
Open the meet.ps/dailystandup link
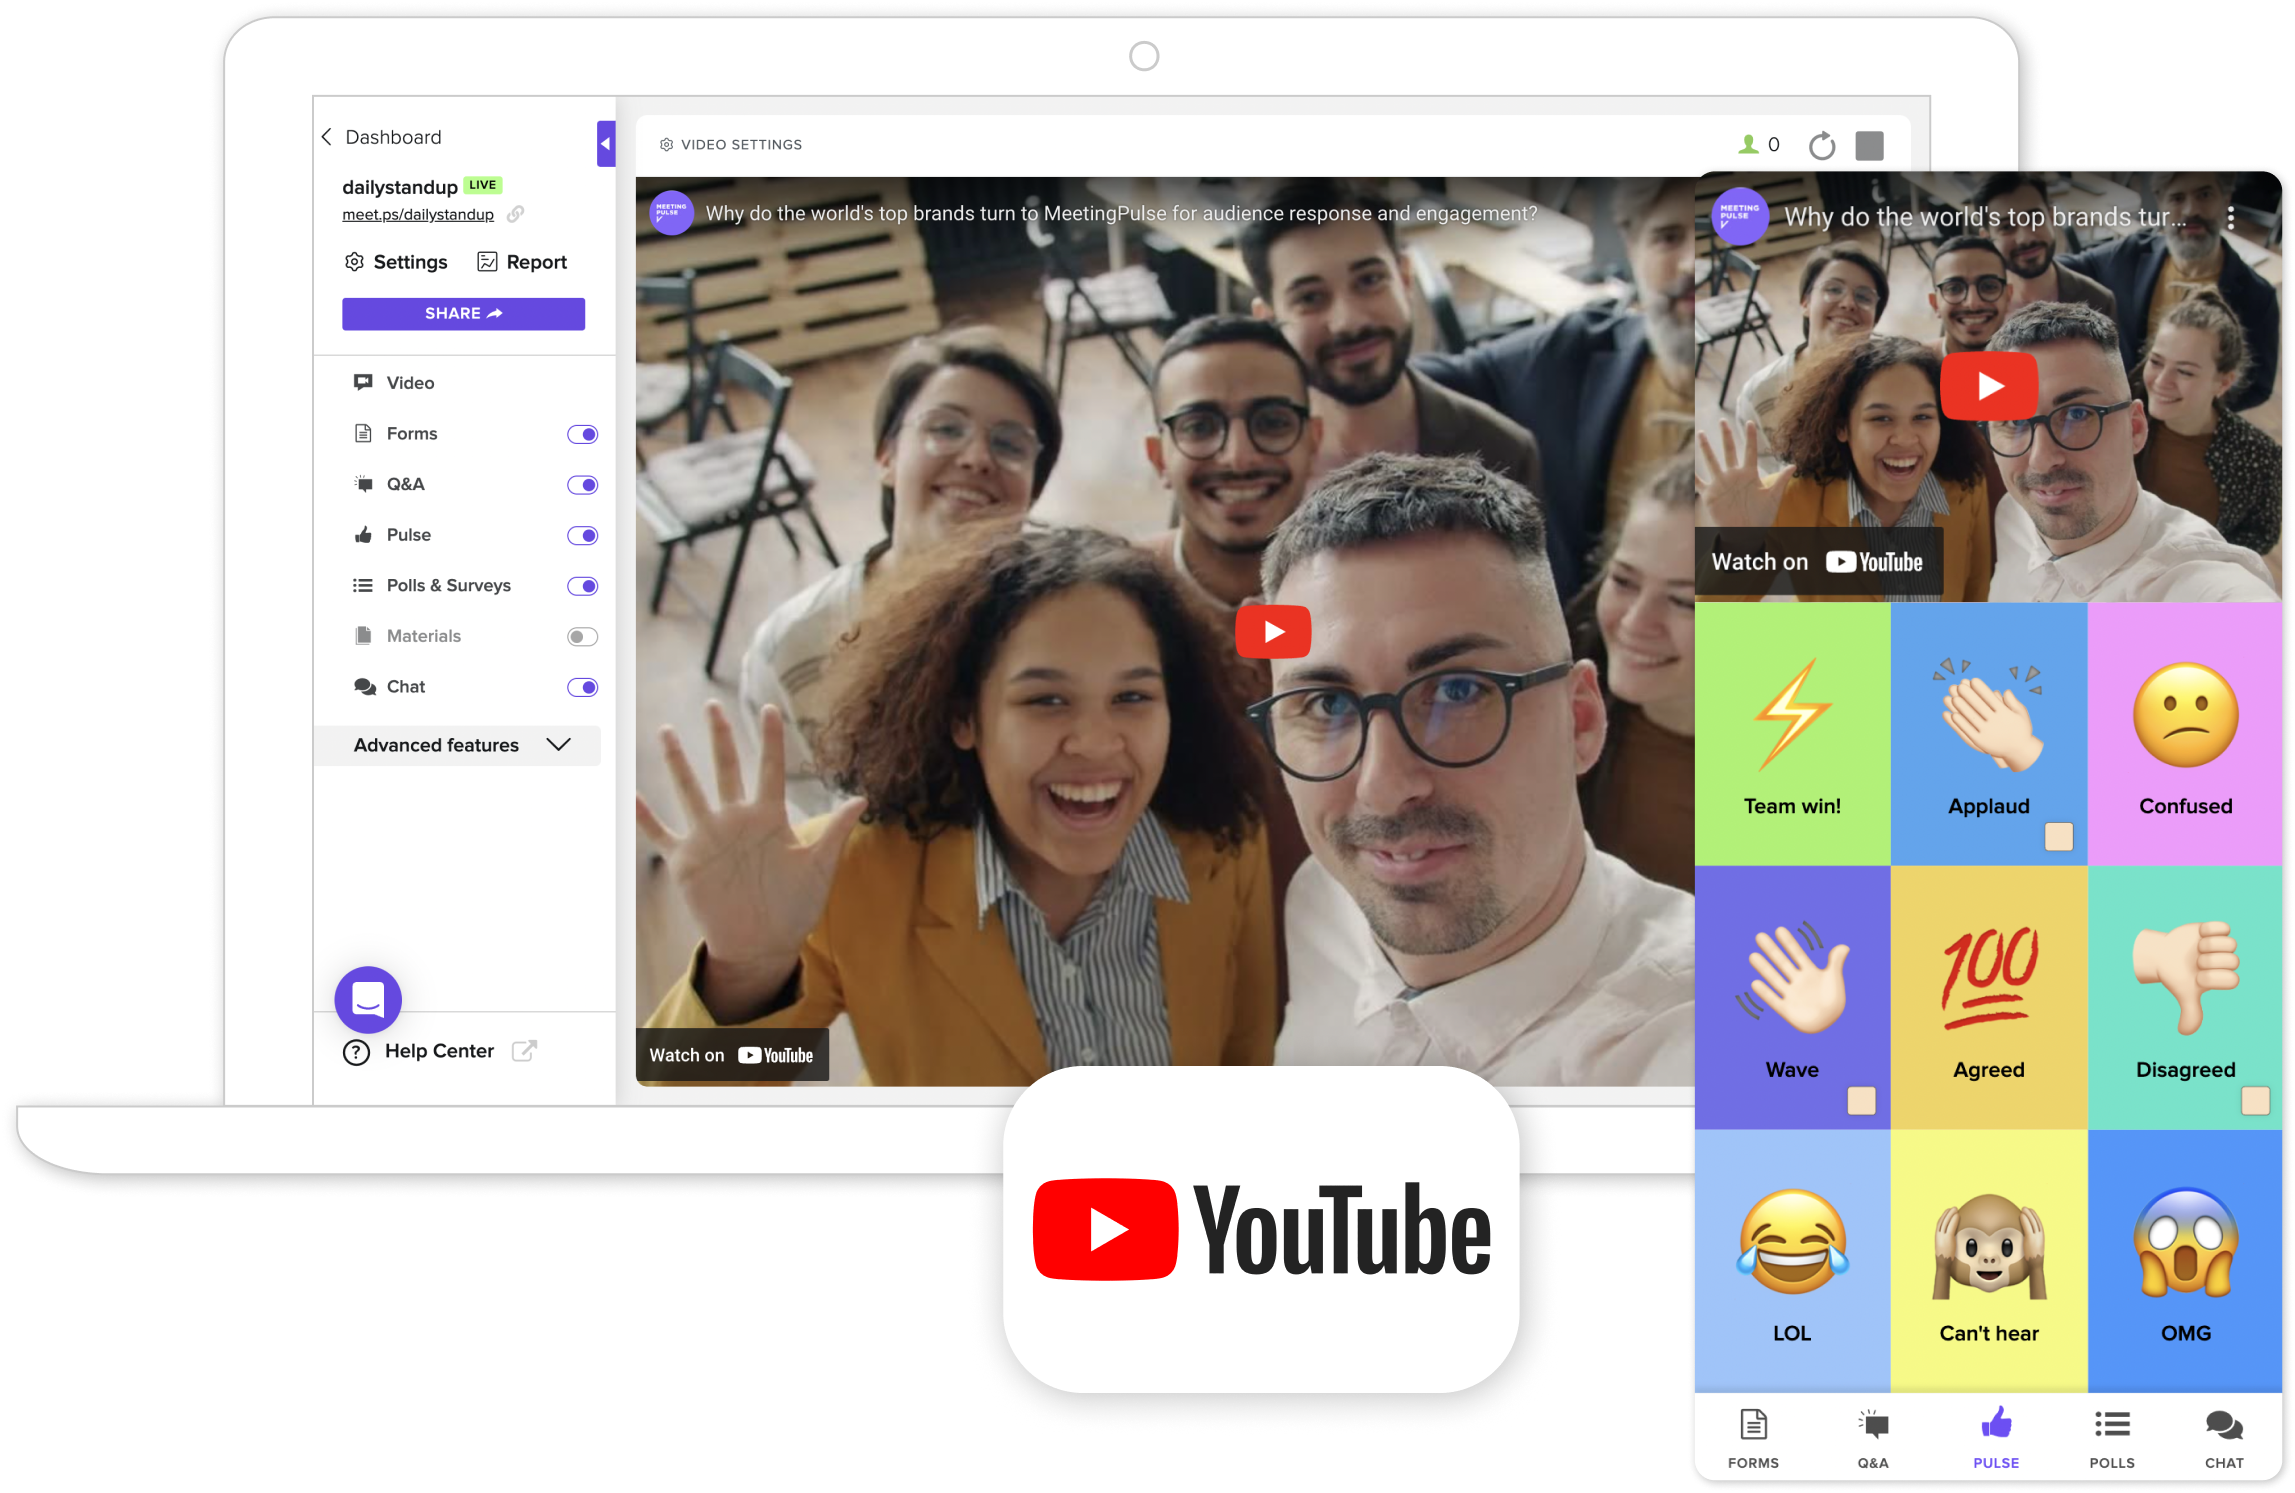point(418,215)
